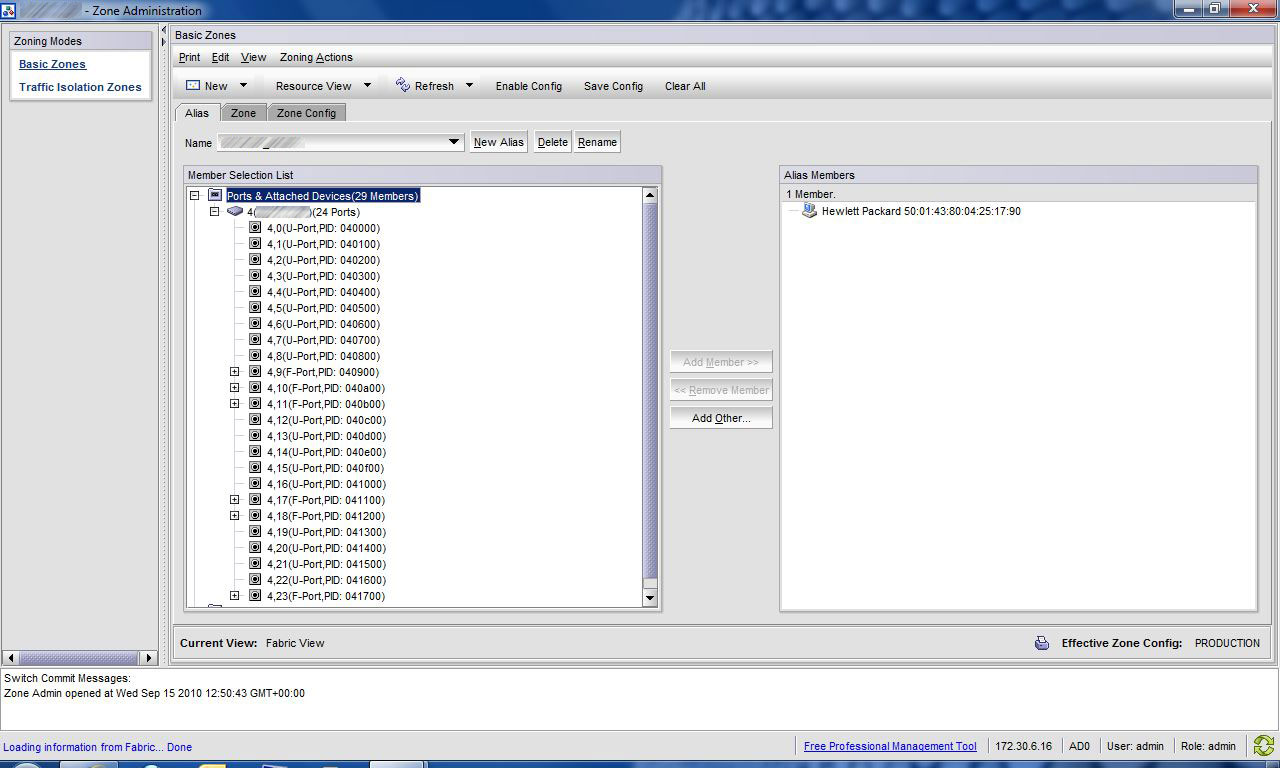The height and width of the screenshot is (768, 1280).
Task: Collapse the Ports & Attached Devices root node
Action: pos(195,196)
